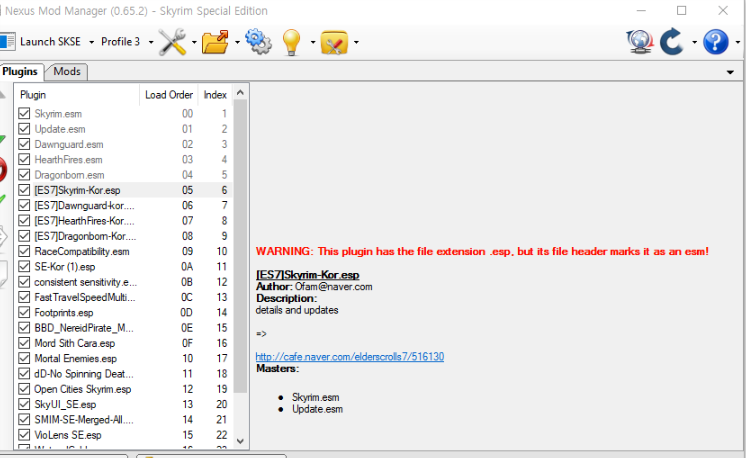The width and height of the screenshot is (746, 458).
Task: Open the wrench and screwdriver tools icon
Action: pos(172,42)
